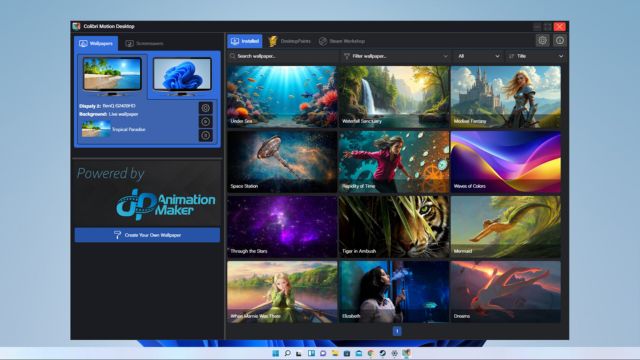Click the bottom round icon beside Tropical Paradise
Screen dimensions: 640x360
click(x=206, y=135)
